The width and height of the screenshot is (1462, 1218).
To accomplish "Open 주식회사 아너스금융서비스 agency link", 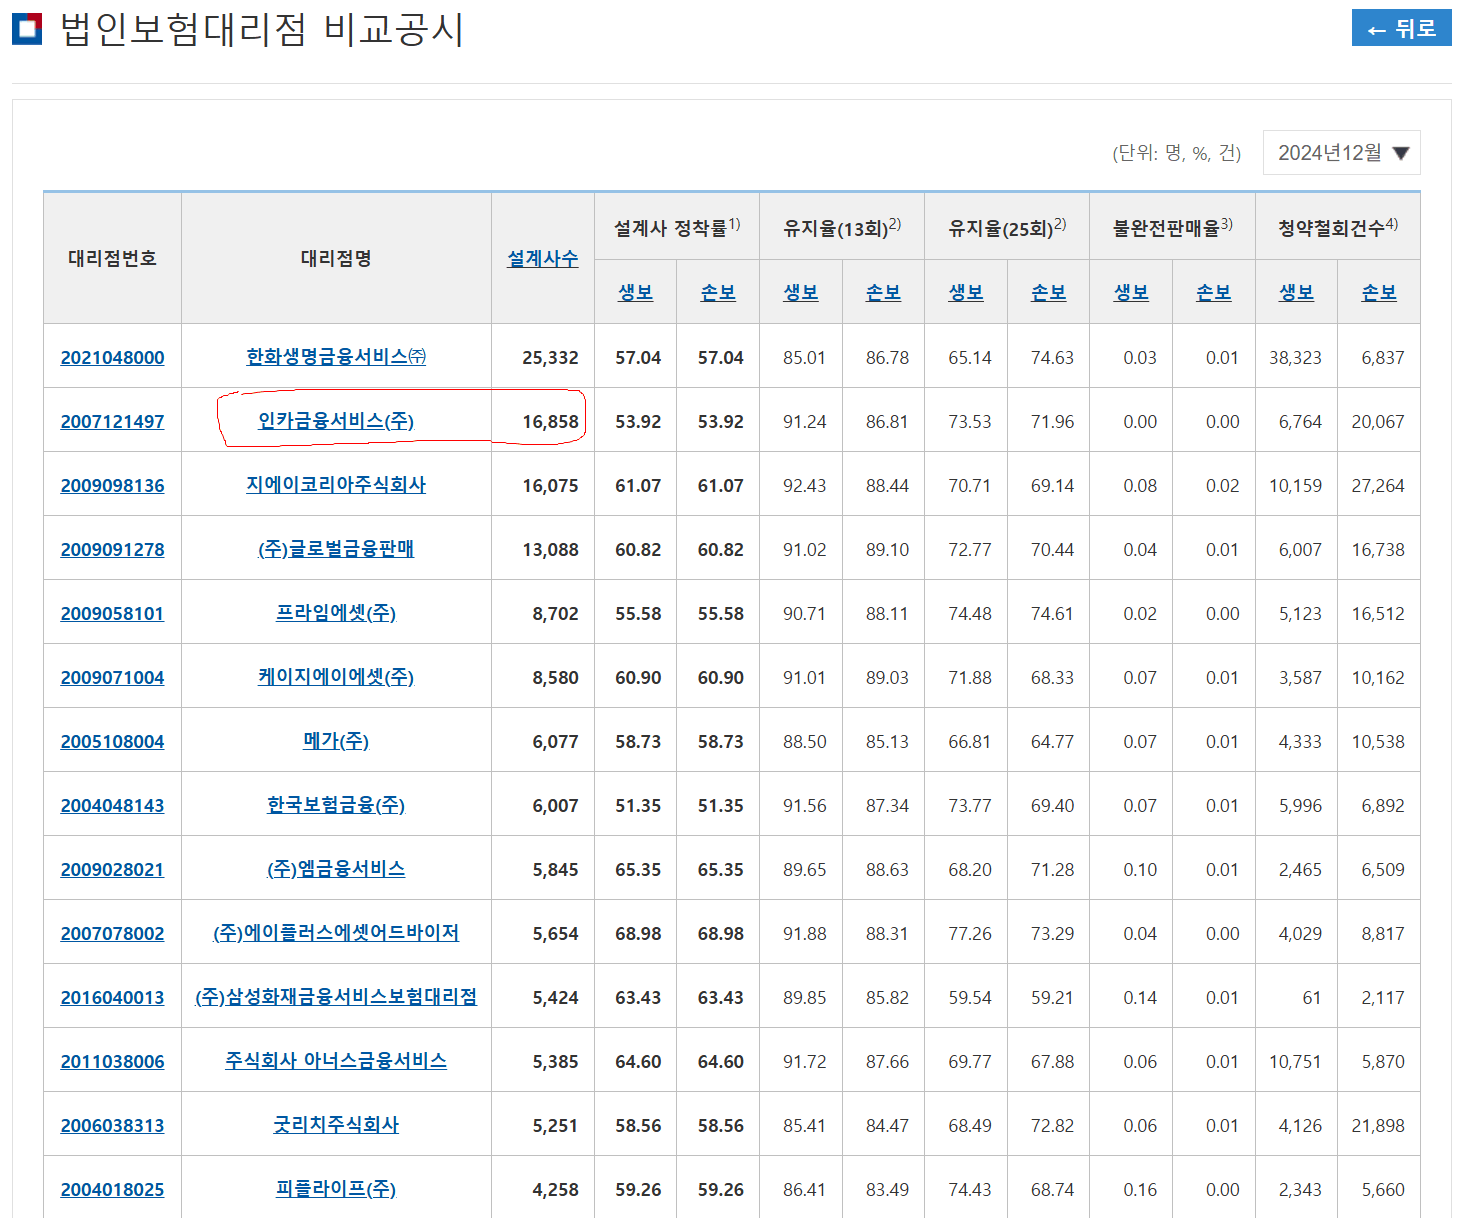I will coord(336,1060).
